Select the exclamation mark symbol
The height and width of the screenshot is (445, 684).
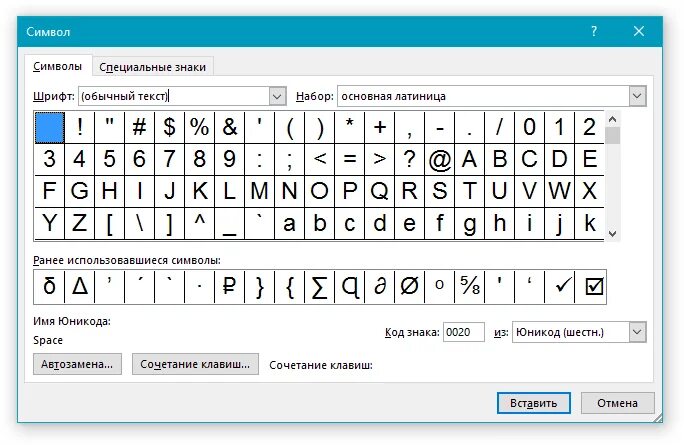coord(79,127)
